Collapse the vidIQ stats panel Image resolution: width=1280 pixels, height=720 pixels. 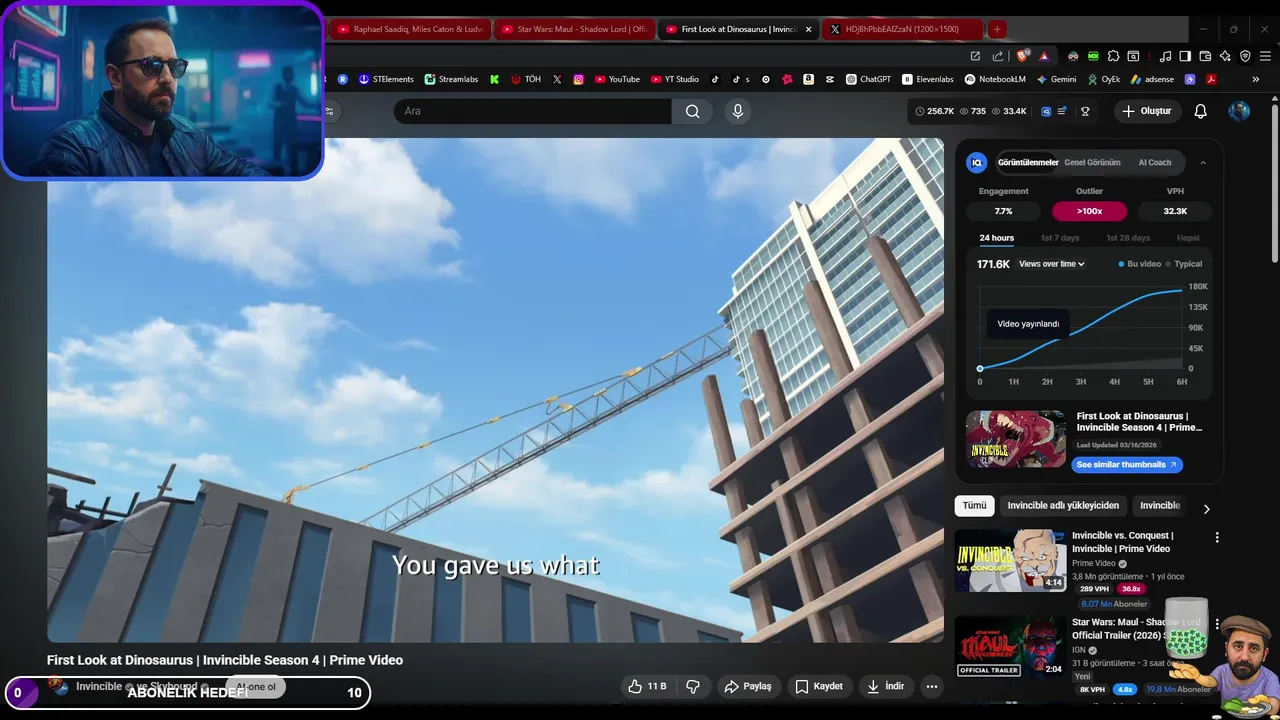1203,162
